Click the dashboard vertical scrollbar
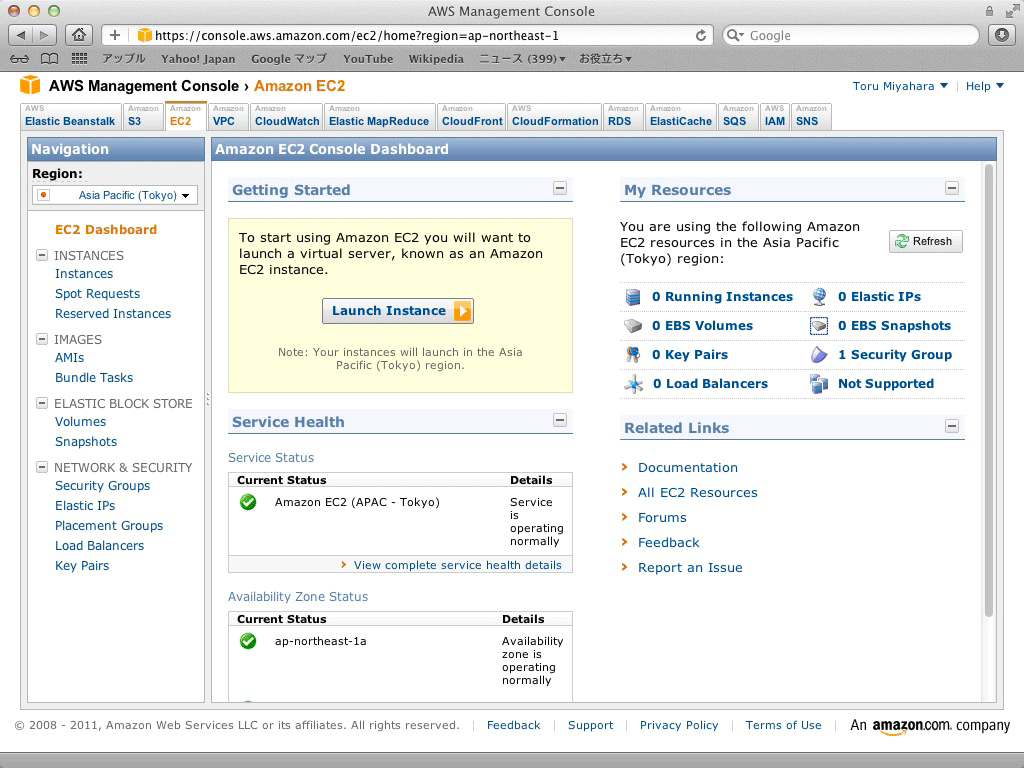 point(989,391)
